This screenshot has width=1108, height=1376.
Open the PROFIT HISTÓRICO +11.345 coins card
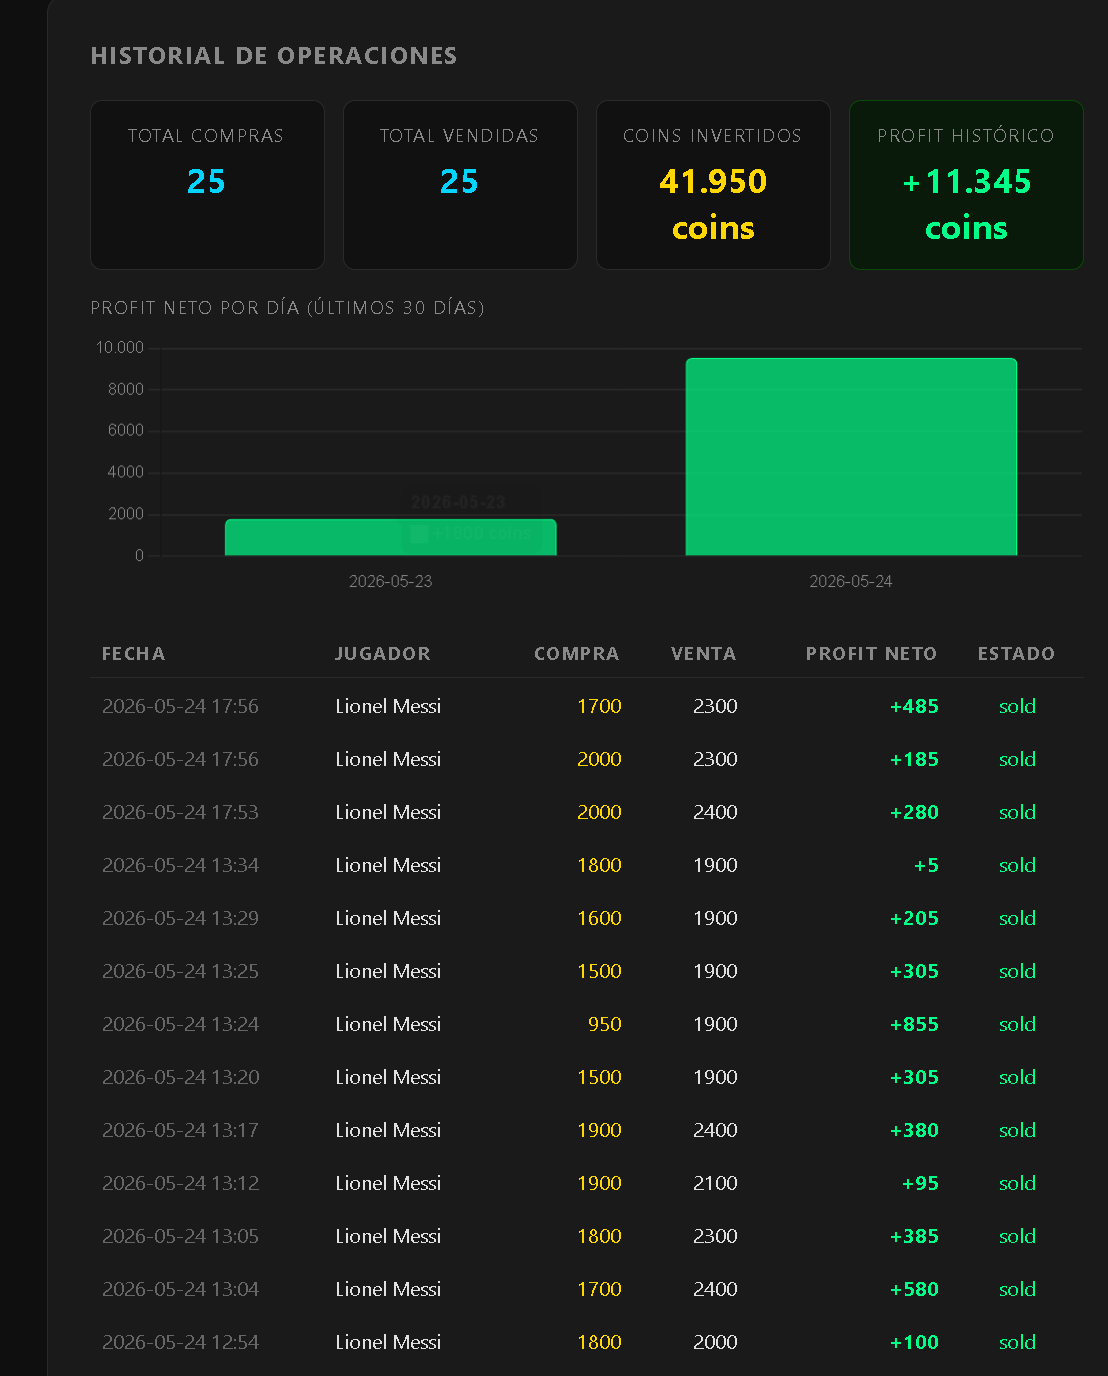point(966,185)
